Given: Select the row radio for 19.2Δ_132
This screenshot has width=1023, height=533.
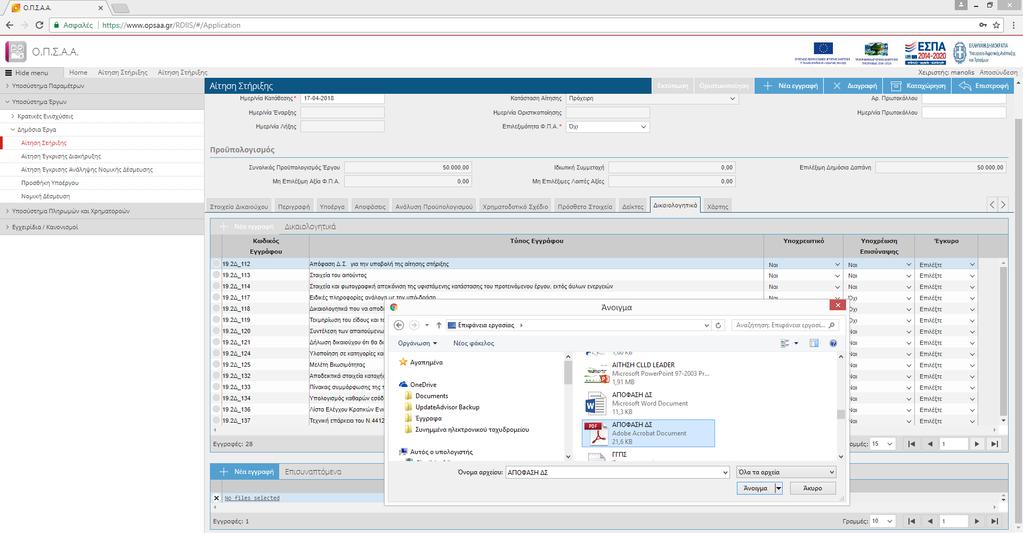Looking at the screenshot, I should tap(216, 376).
